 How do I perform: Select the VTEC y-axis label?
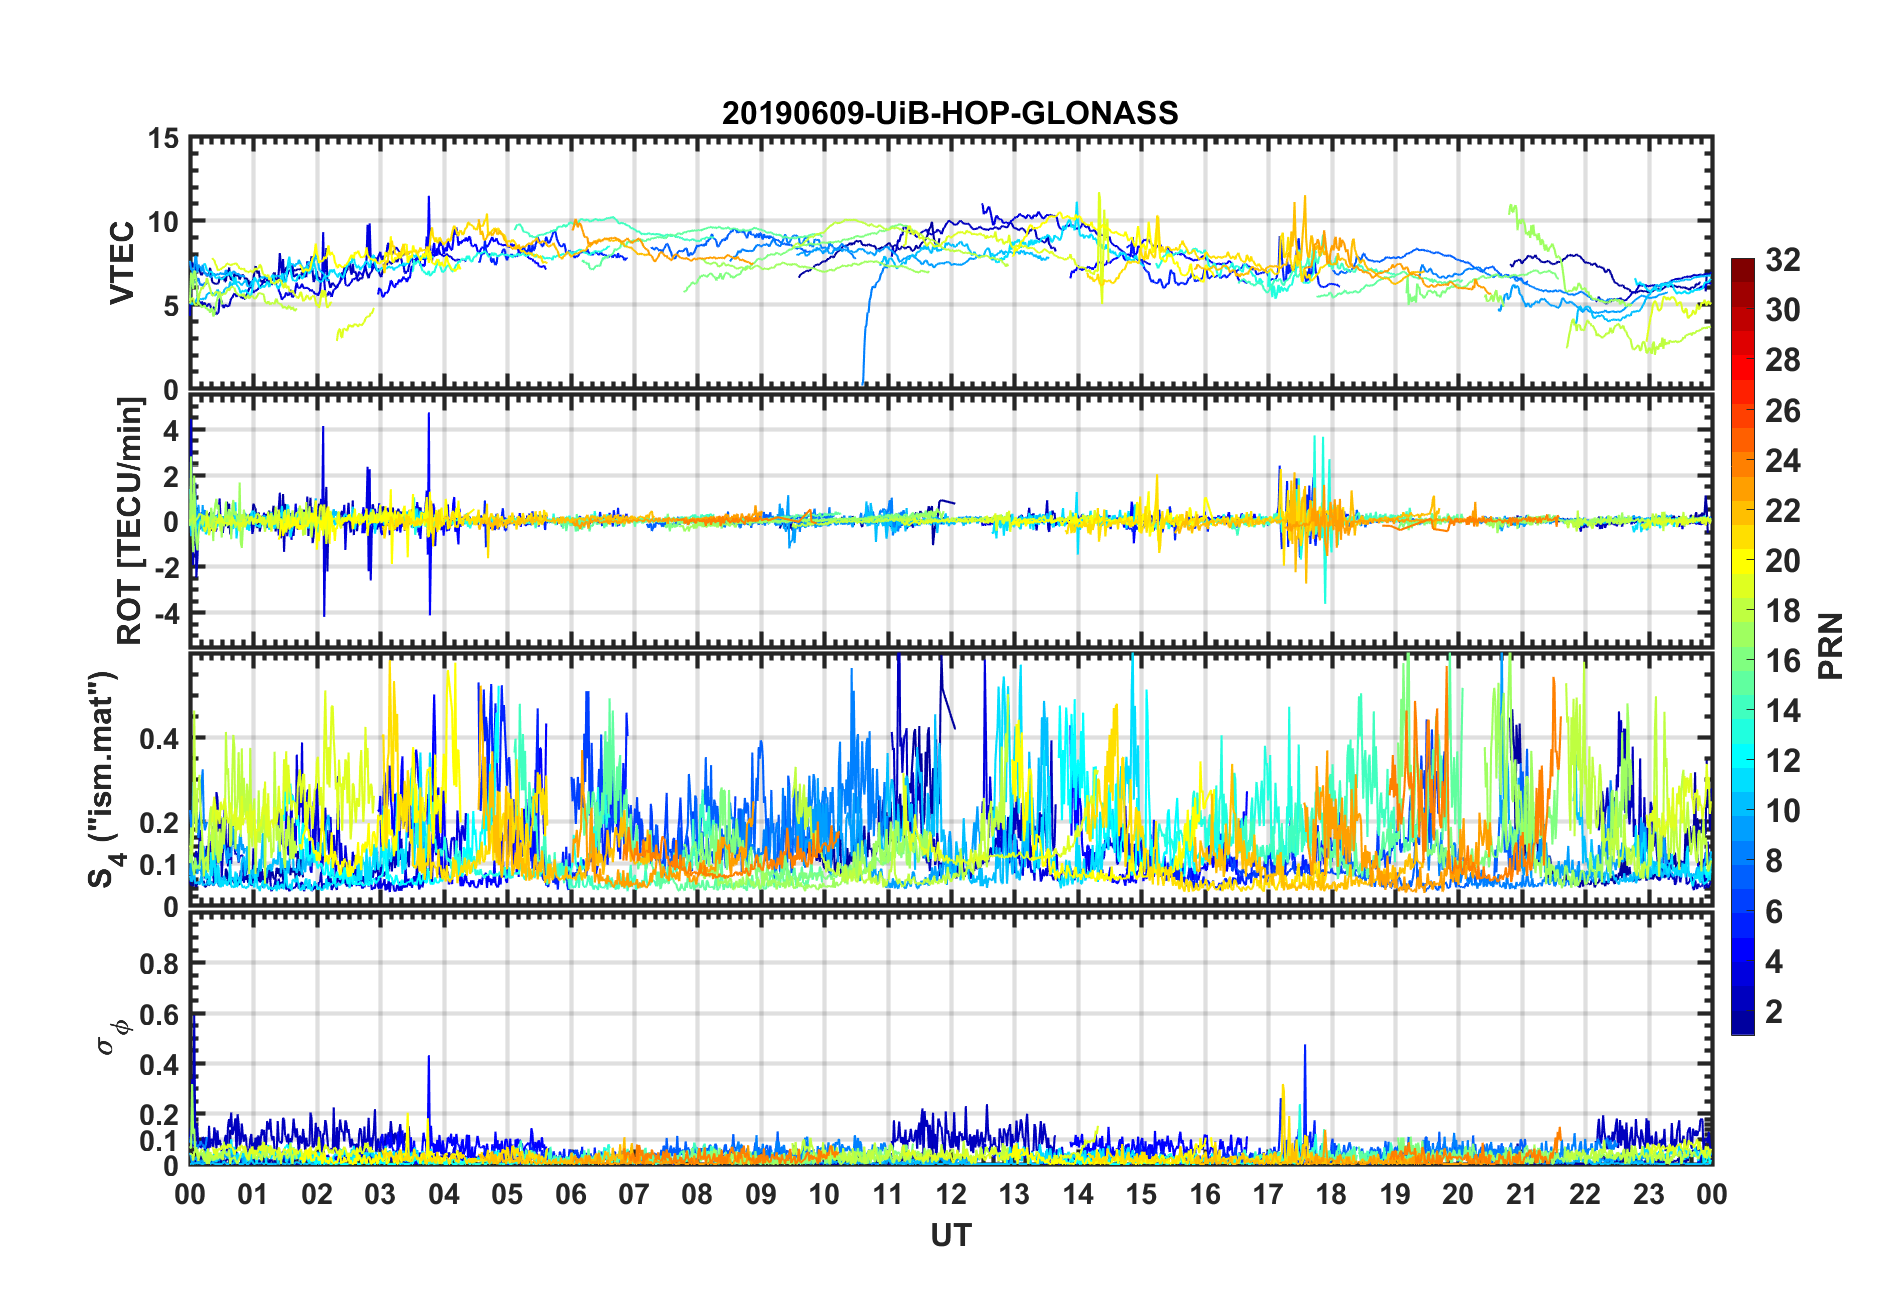pyautogui.click(x=122, y=263)
